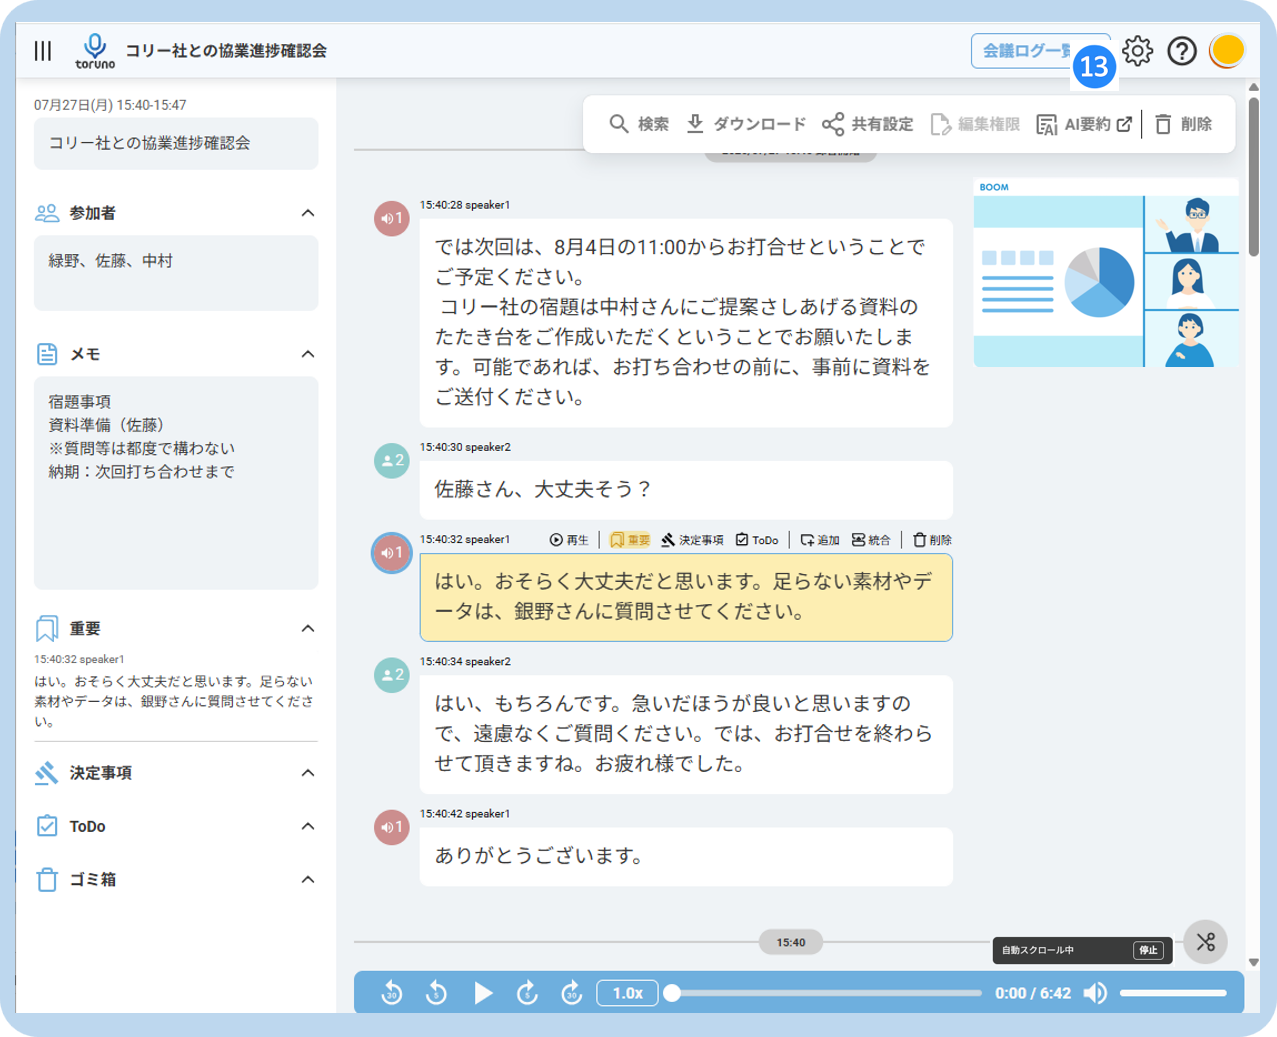Click the 15:40:34 speaker2 avatar icon
This screenshot has width=1277, height=1037.
[x=391, y=675]
